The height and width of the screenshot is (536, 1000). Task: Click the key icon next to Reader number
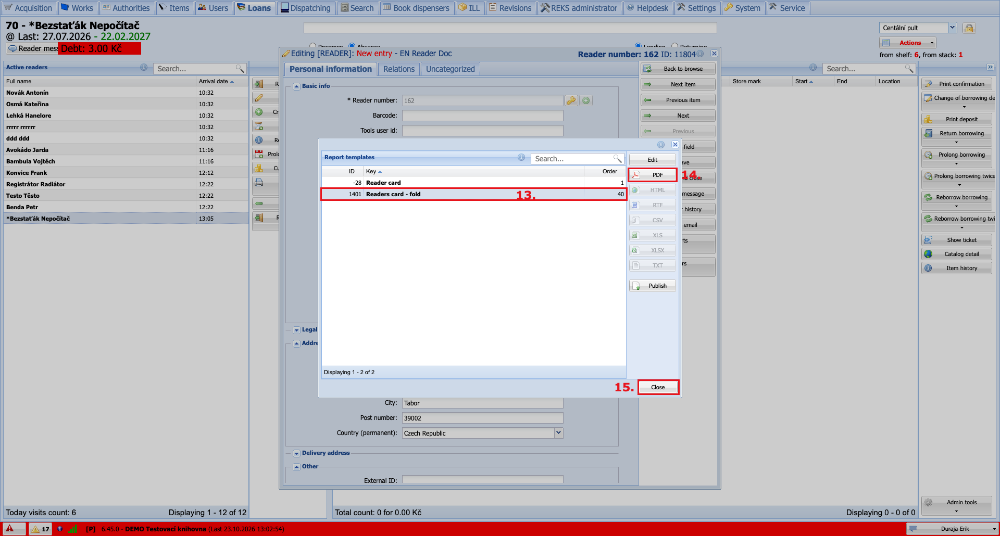pyautogui.click(x=571, y=100)
